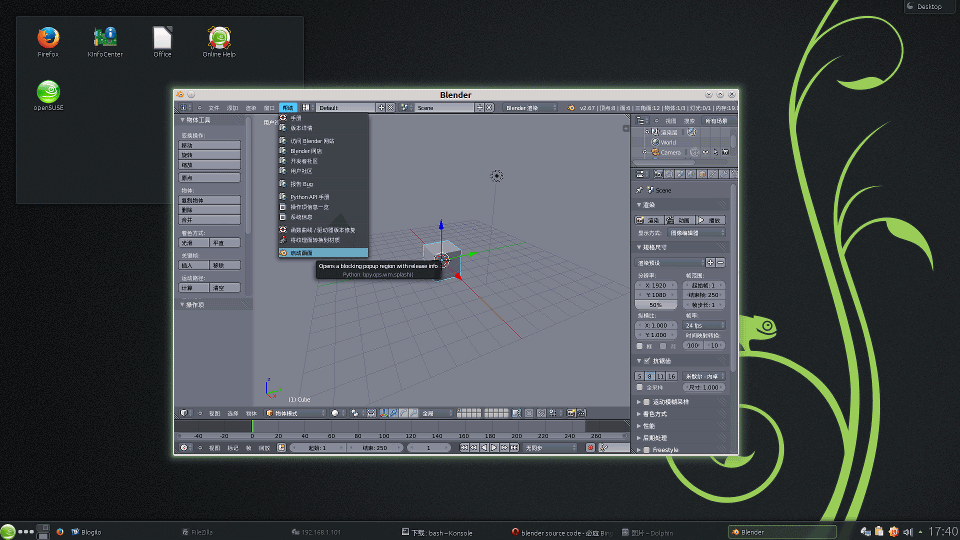Adjust the filter Size 1.000 slider

click(704, 388)
